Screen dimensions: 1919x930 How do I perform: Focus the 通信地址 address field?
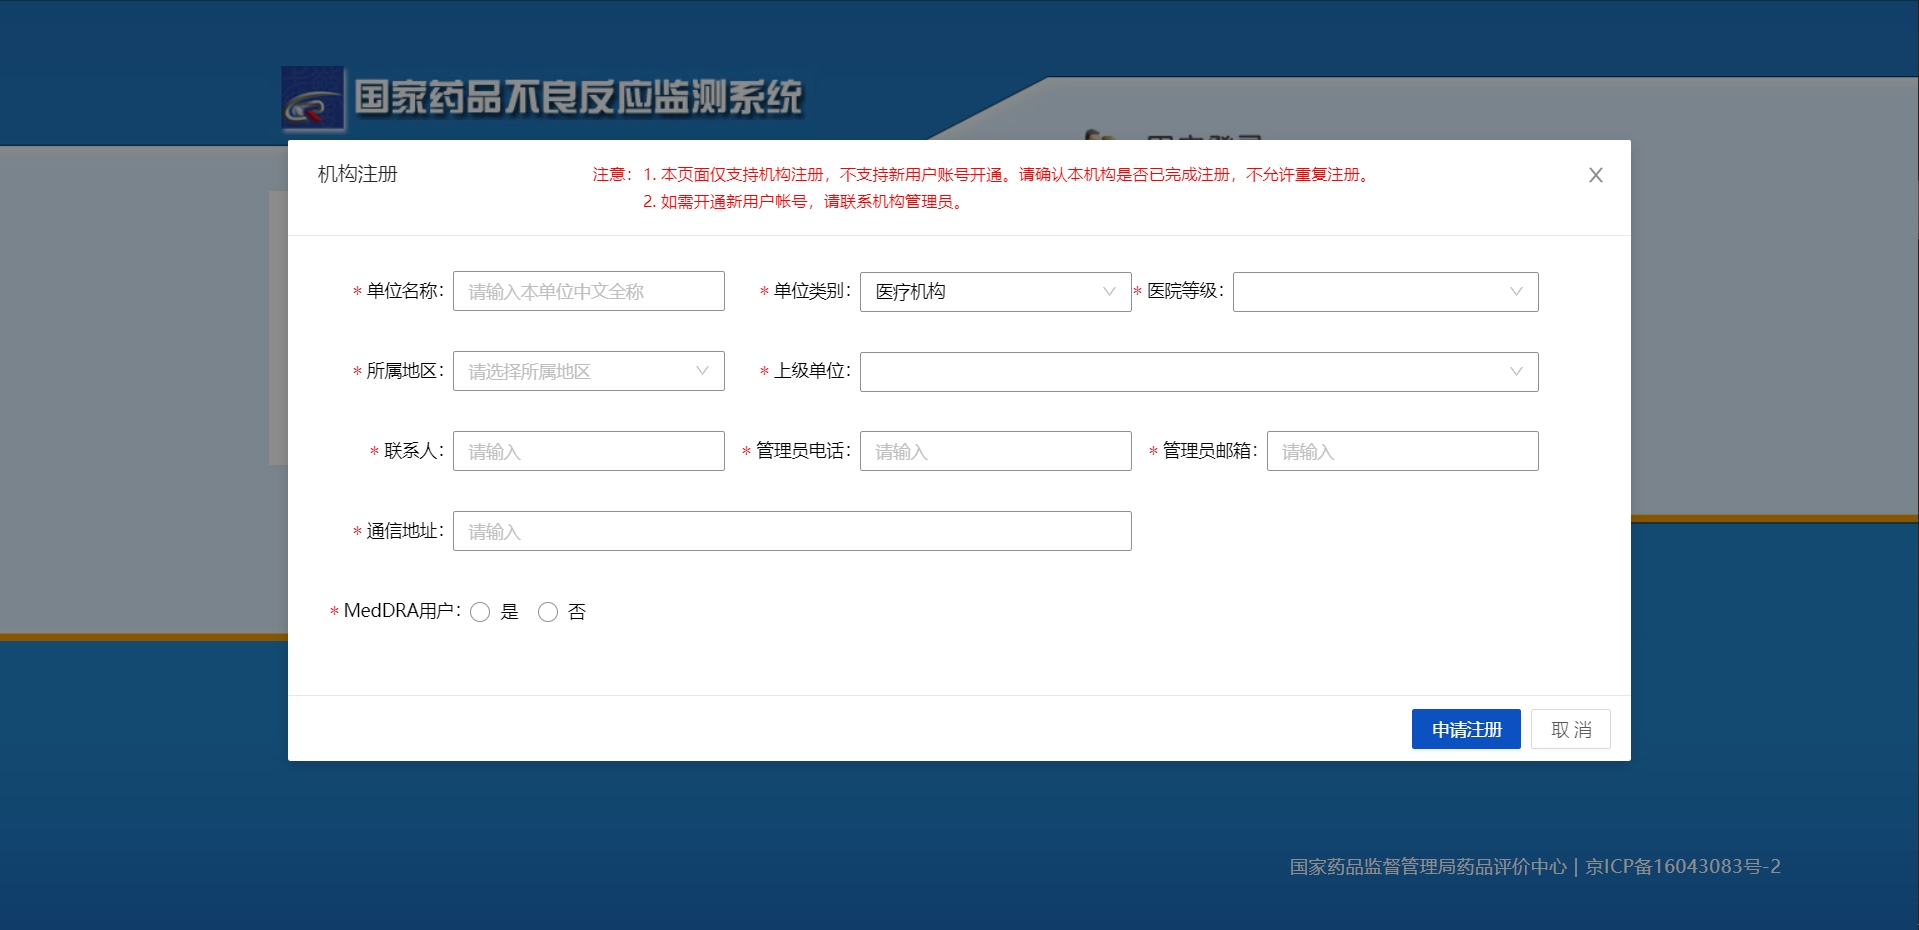[792, 531]
